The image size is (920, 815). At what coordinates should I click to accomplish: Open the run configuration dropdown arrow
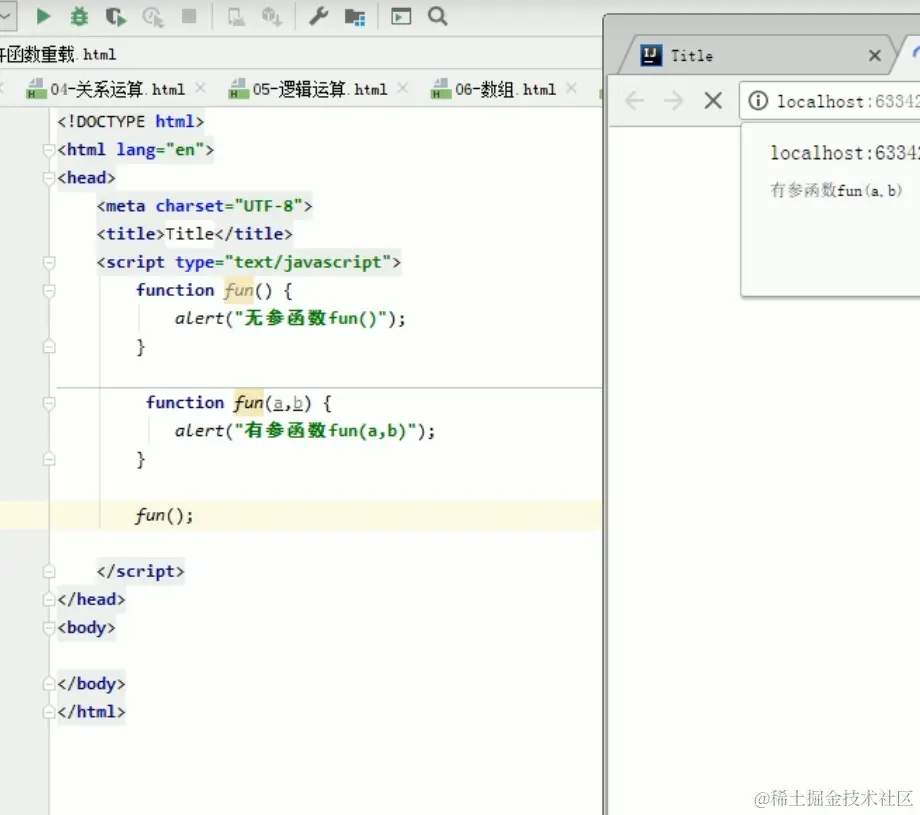[x=6, y=15]
